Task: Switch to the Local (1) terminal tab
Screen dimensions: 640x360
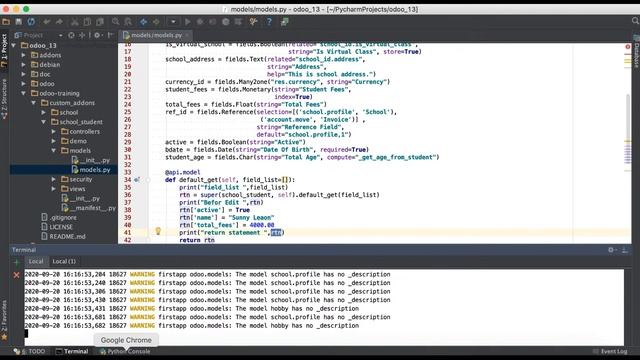Action: pos(64,261)
